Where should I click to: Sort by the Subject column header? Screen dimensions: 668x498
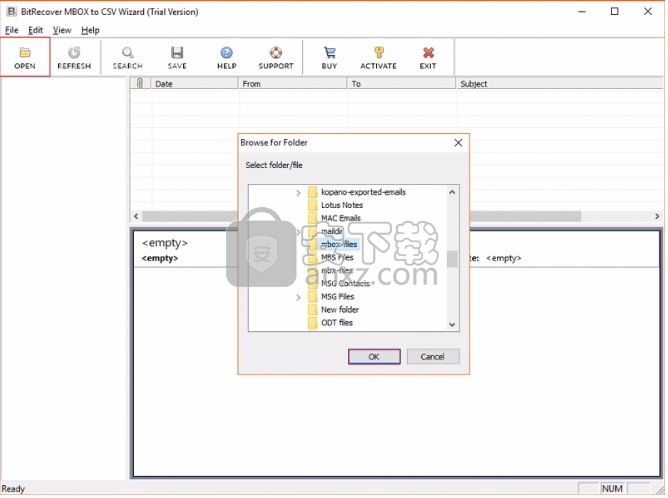560,83
